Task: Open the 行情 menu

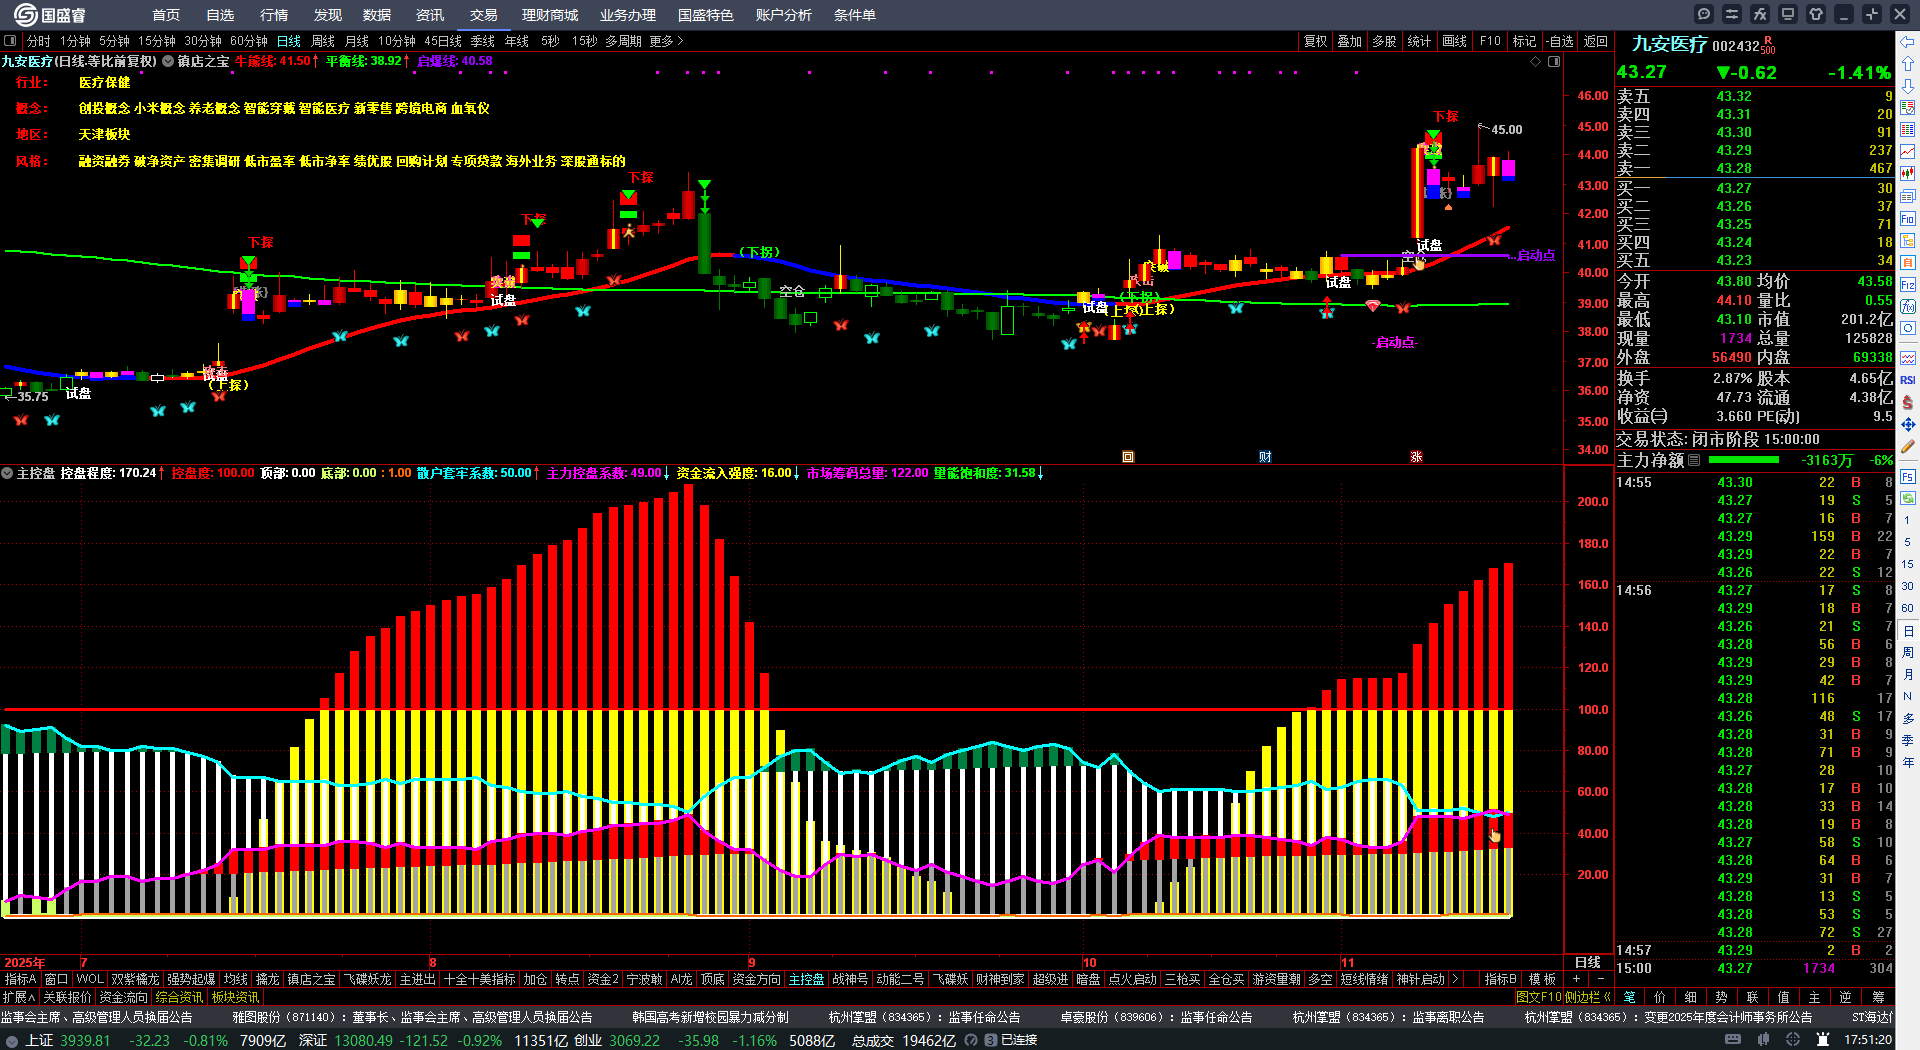Action: (274, 15)
